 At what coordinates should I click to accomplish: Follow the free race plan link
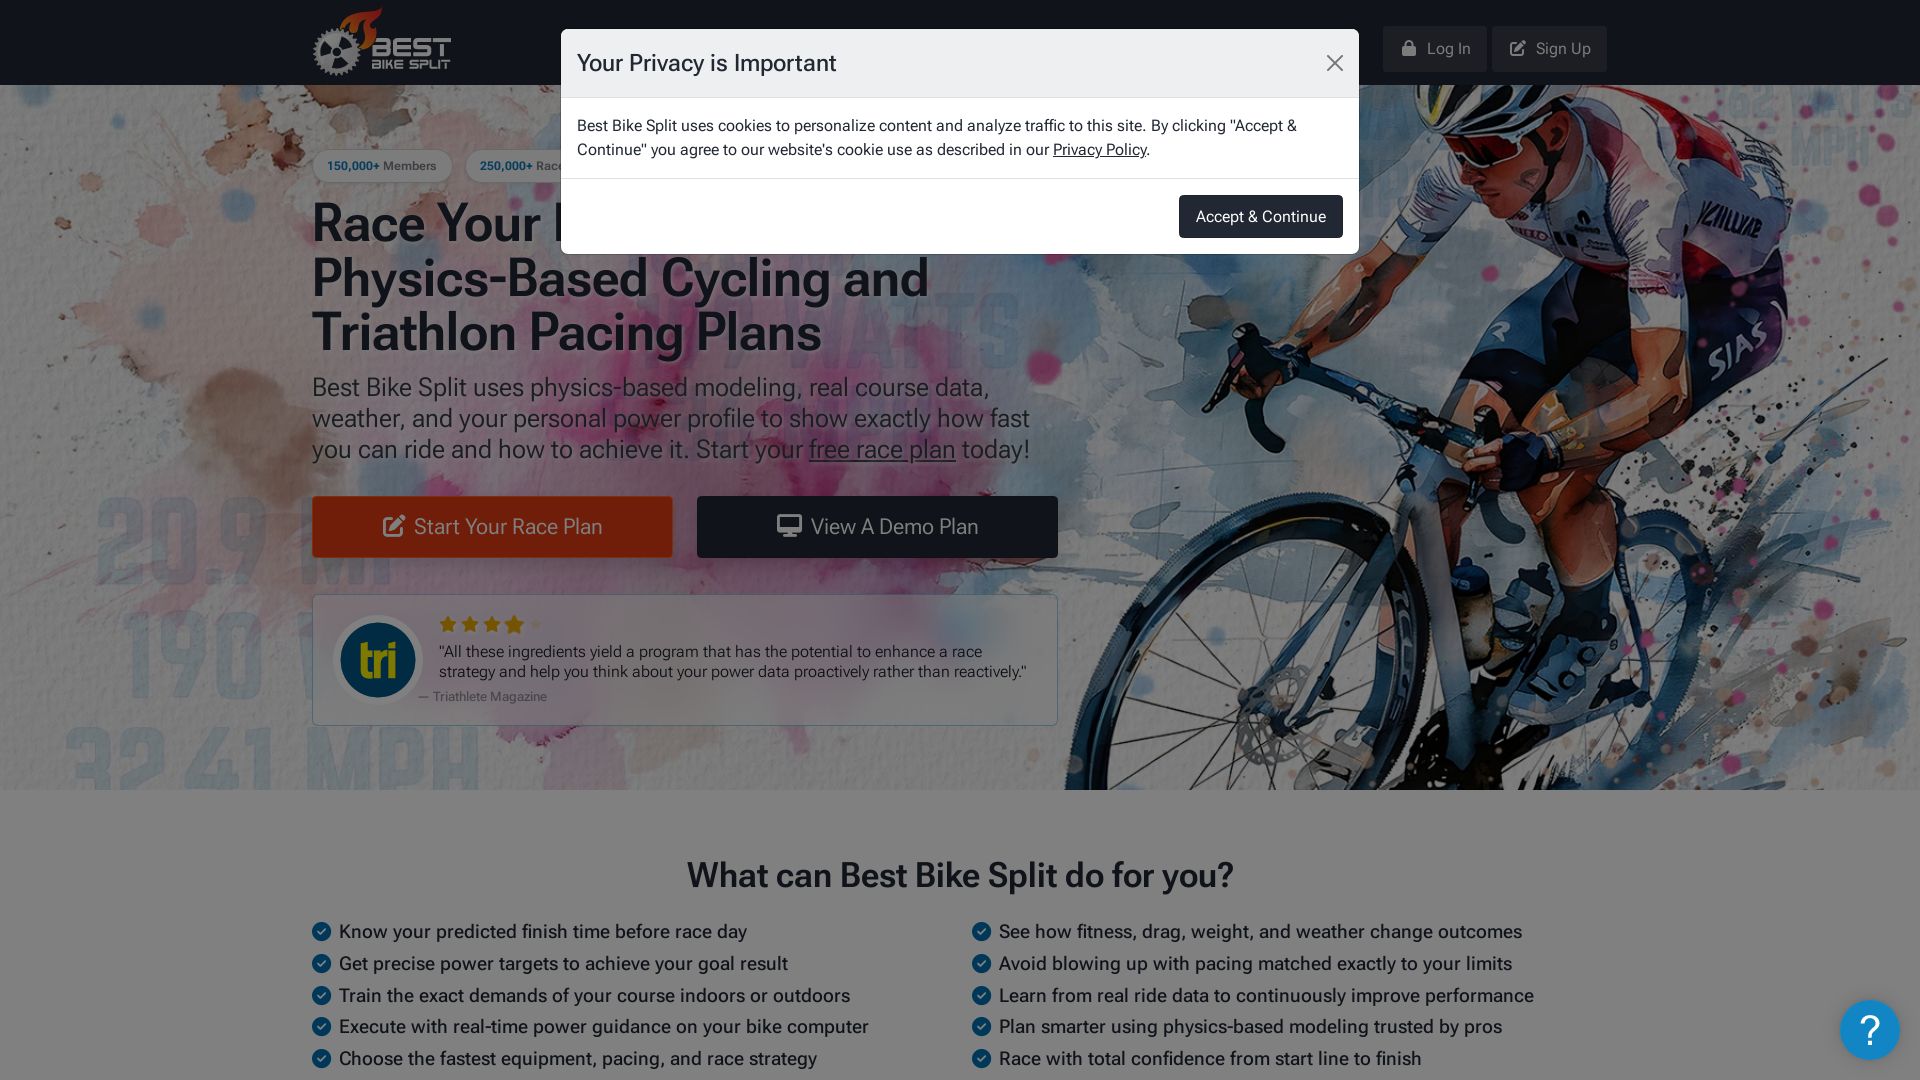tap(882, 450)
